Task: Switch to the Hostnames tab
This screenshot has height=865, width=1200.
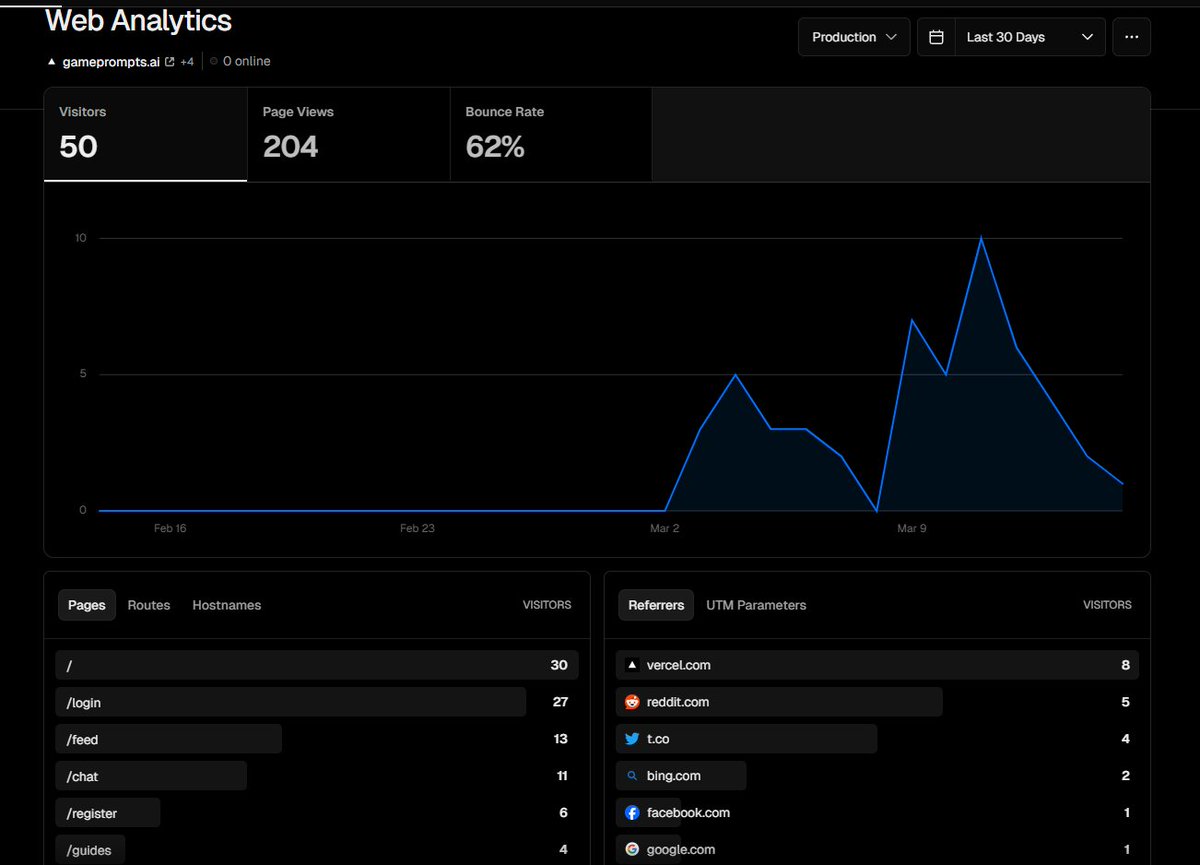Action: (226, 605)
